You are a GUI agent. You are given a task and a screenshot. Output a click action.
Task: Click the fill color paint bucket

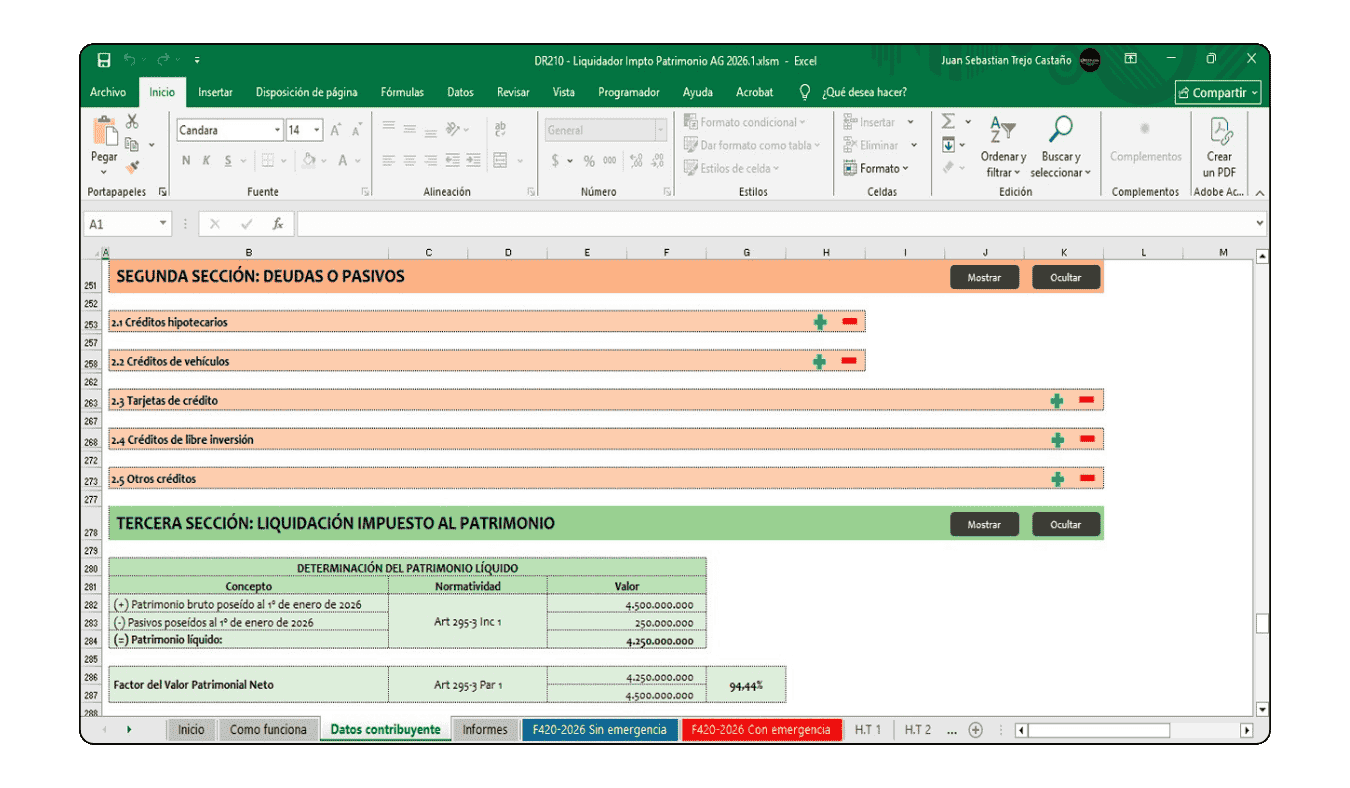pos(308,160)
